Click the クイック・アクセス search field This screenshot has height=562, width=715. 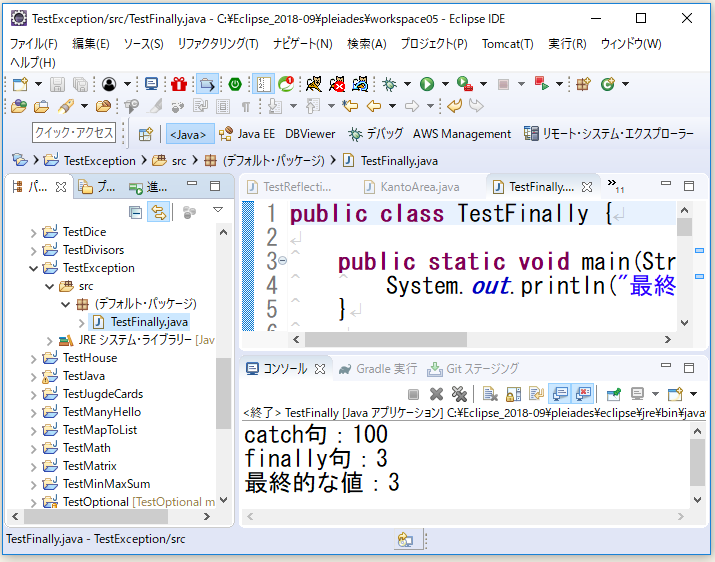pyautogui.click(x=73, y=133)
